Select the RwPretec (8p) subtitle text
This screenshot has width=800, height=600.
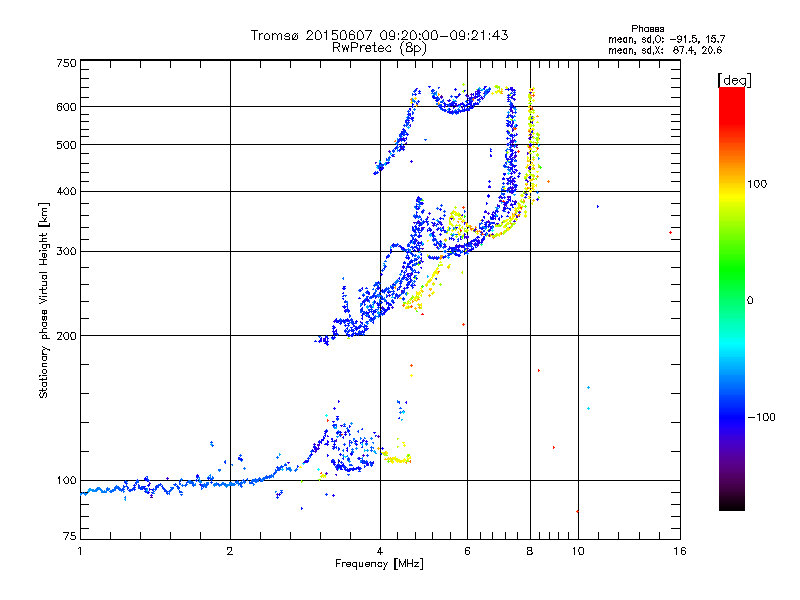pyautogui.click(x=379, y=47)
